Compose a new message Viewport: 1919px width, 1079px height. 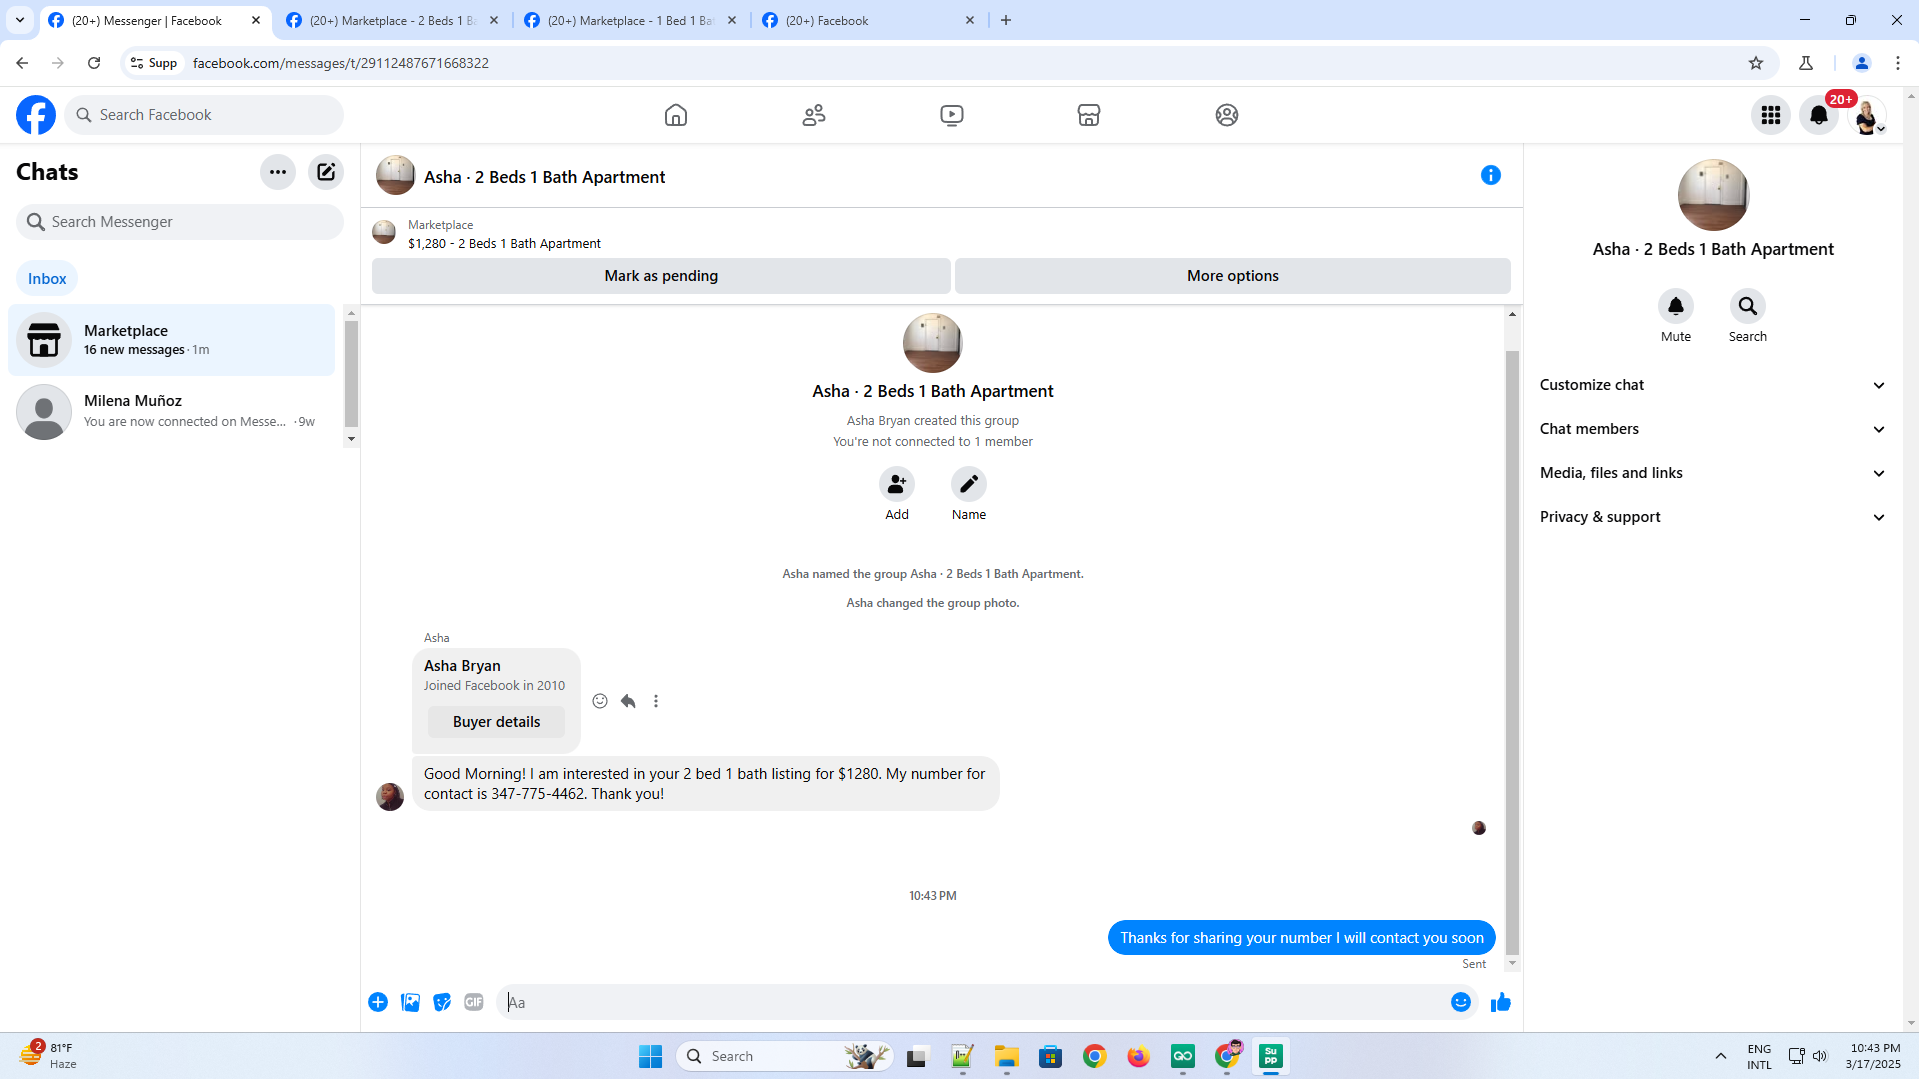pyautogui.click(x=326, y=172)
